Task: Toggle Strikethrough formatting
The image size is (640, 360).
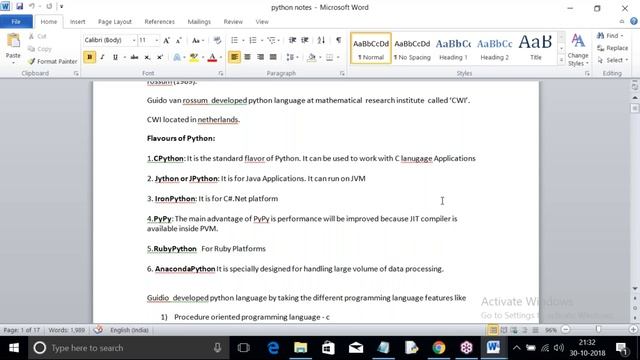Action: (134, 57)
